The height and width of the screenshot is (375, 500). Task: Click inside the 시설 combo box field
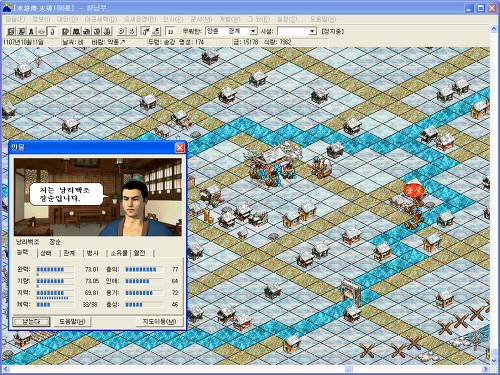pos(293,31)
